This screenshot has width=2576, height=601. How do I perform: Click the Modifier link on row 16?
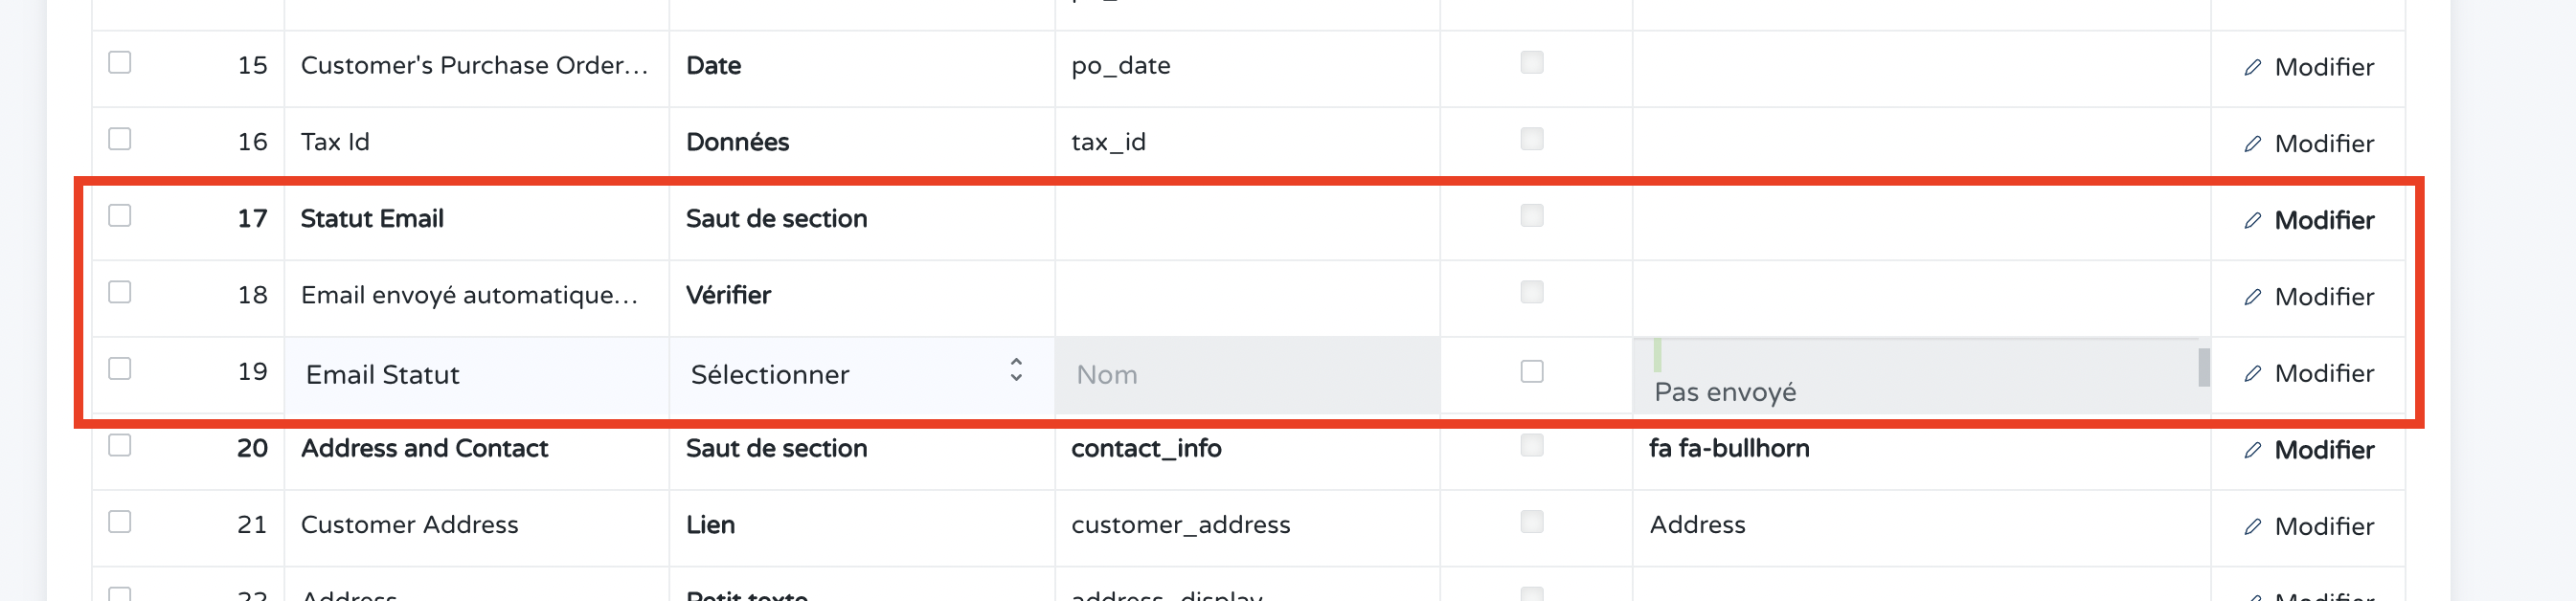click(x=2322, y=144)
